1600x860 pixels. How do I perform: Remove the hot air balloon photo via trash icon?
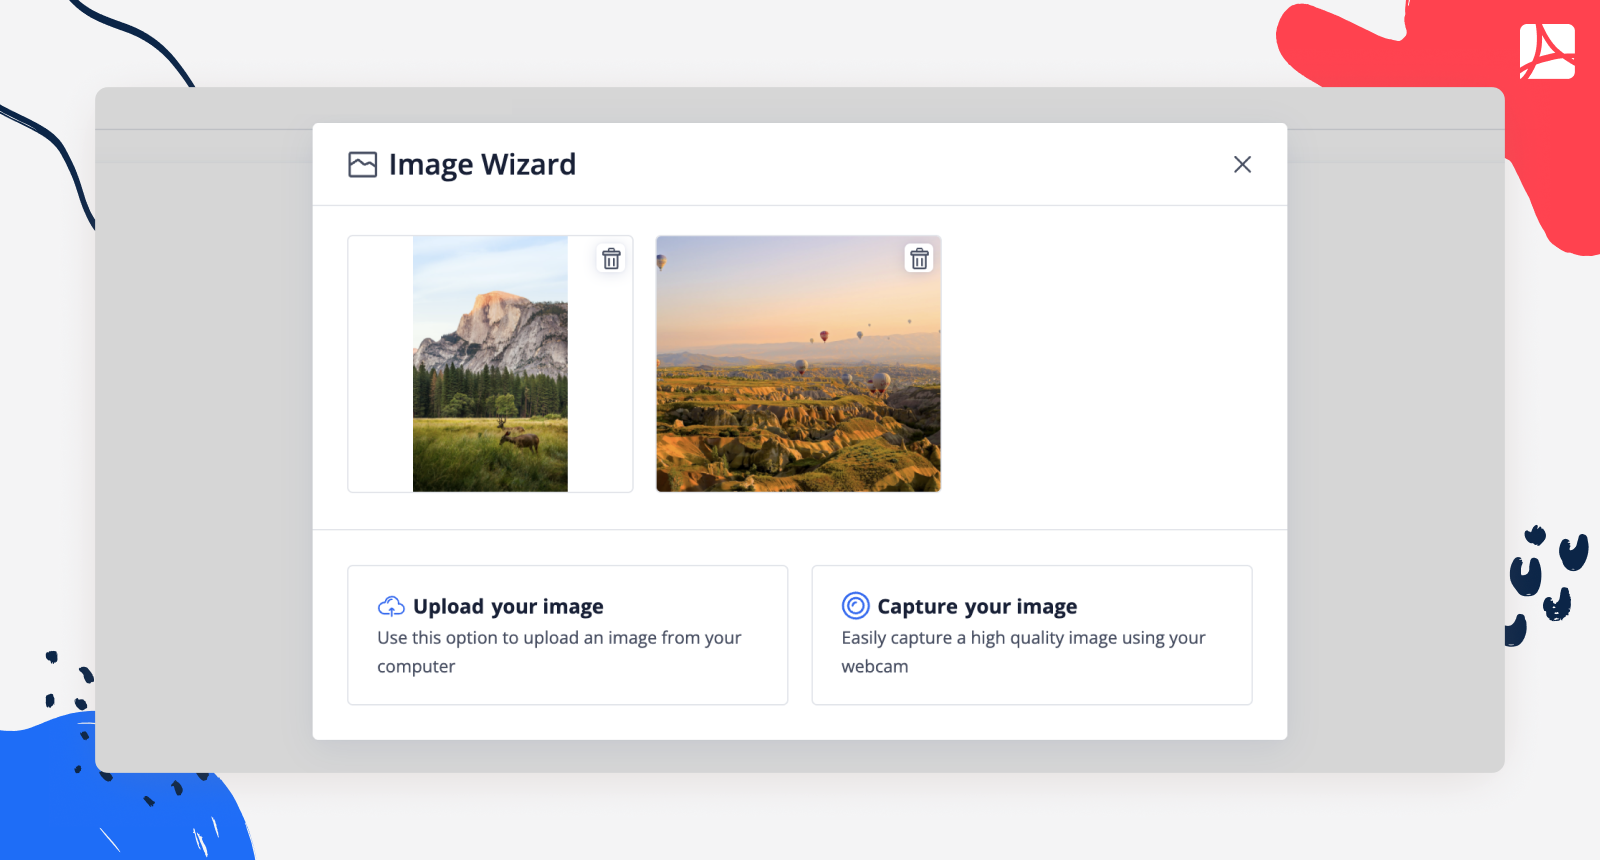coord(919,259)
